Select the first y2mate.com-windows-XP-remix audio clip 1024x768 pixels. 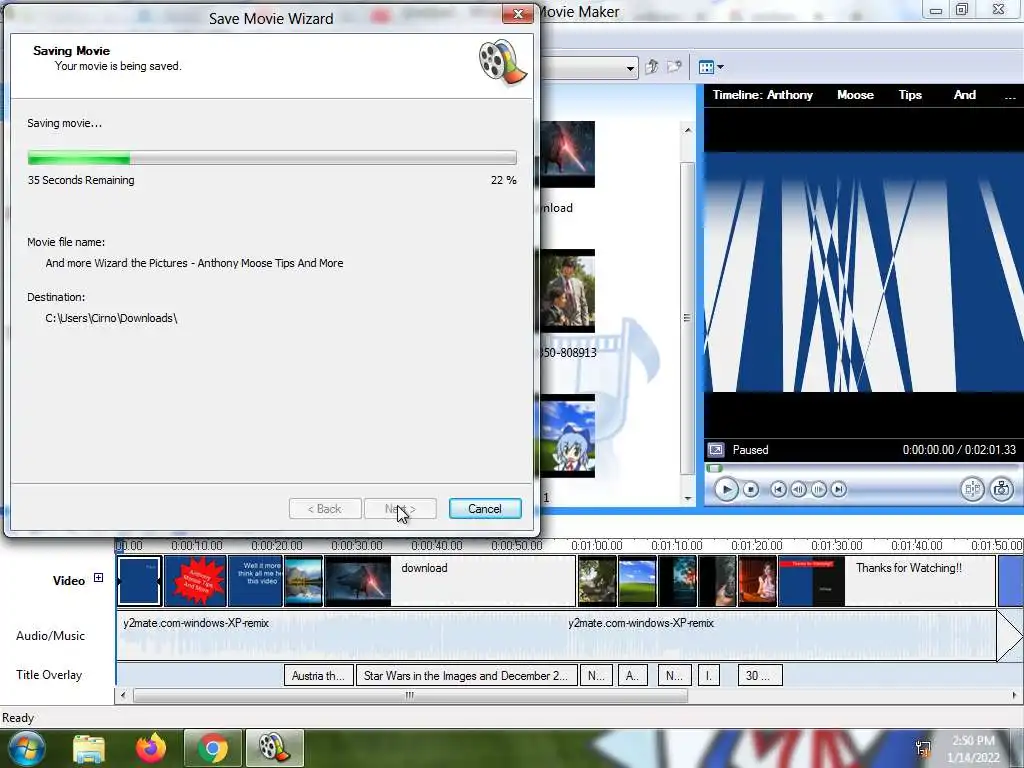(x=340, y=635)
